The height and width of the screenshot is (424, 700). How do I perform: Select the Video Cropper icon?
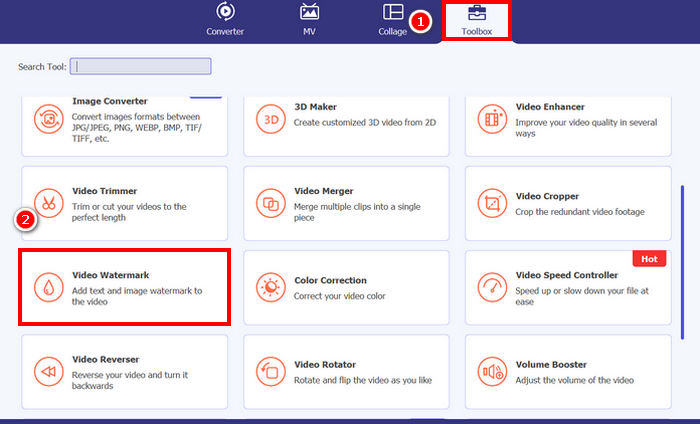pos(493,203)
